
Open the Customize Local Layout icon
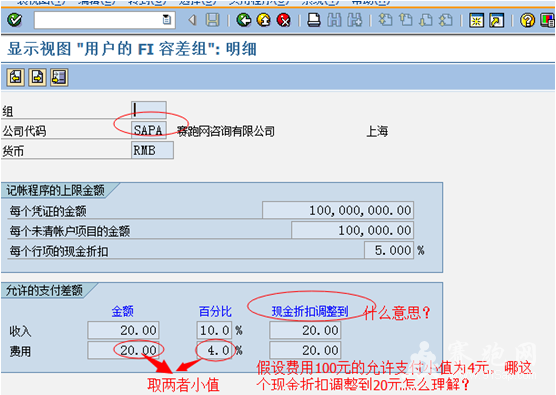pos(547,20)
